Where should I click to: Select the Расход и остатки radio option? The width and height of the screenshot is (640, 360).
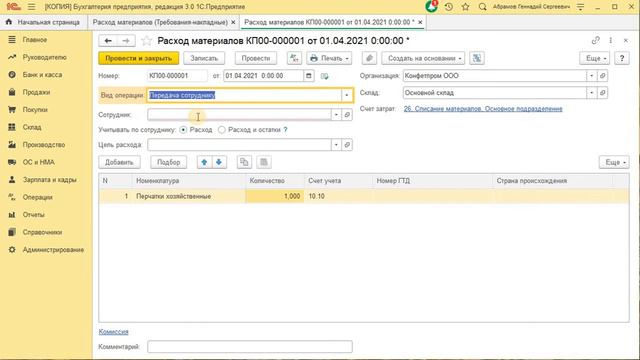coord(222,130)
